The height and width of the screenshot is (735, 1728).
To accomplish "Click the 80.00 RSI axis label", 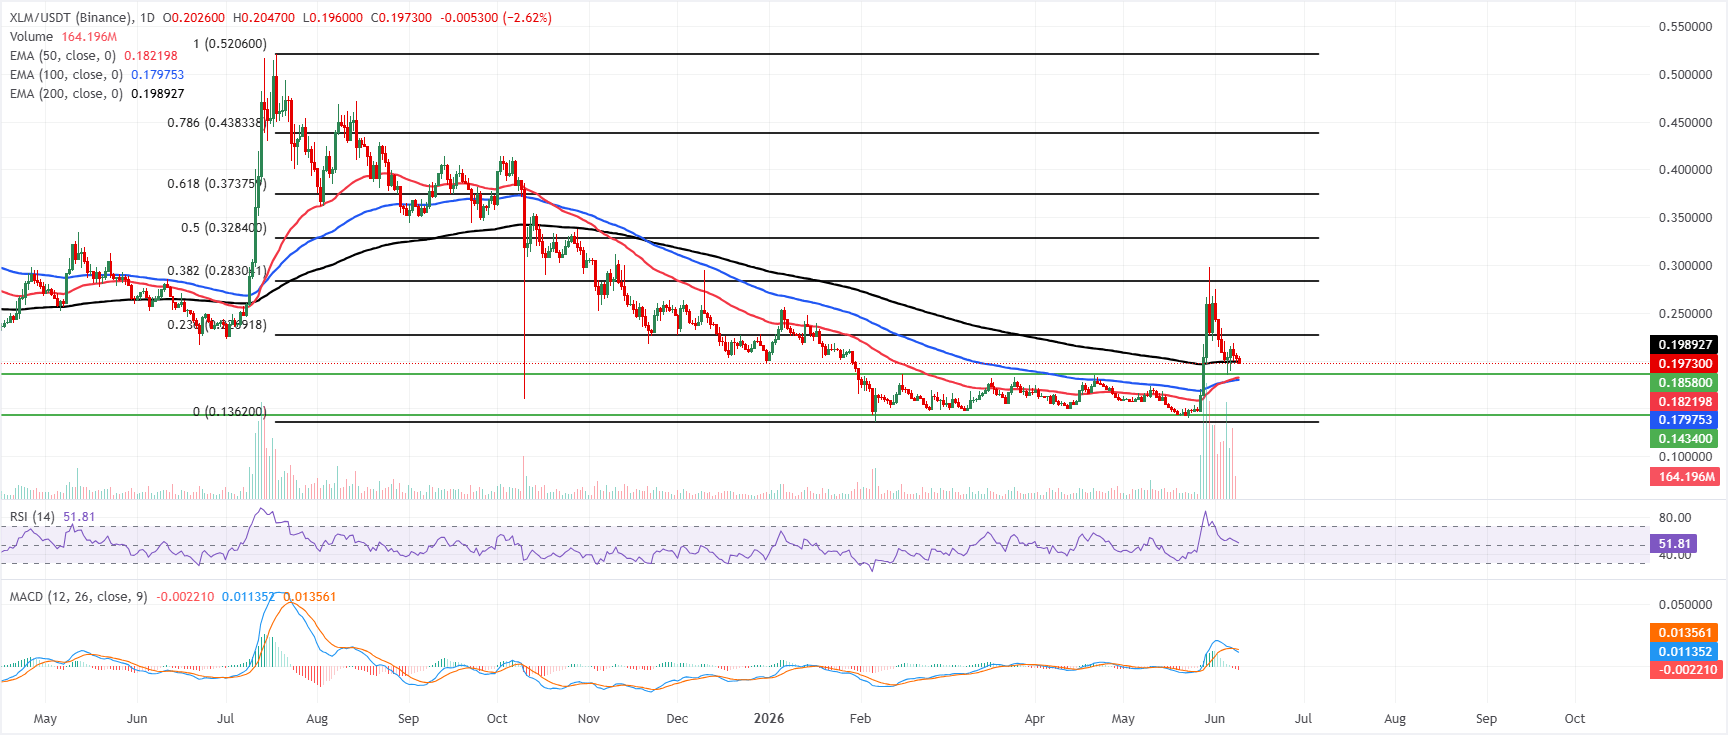I will pyautogui.click(x=1675, y=518).
